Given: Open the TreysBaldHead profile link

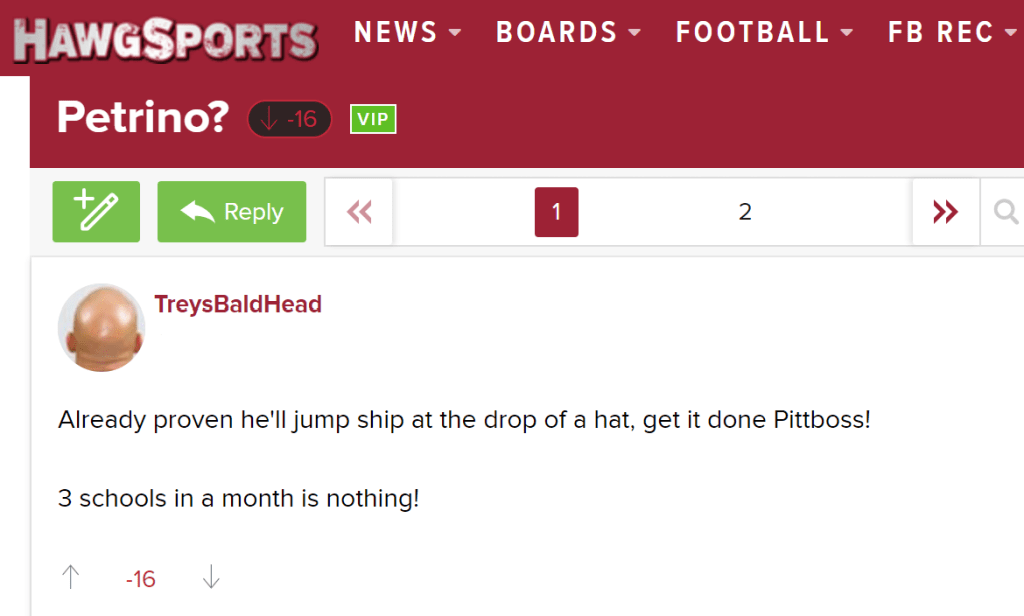Looking at the screenshot, I should (238, 304).
